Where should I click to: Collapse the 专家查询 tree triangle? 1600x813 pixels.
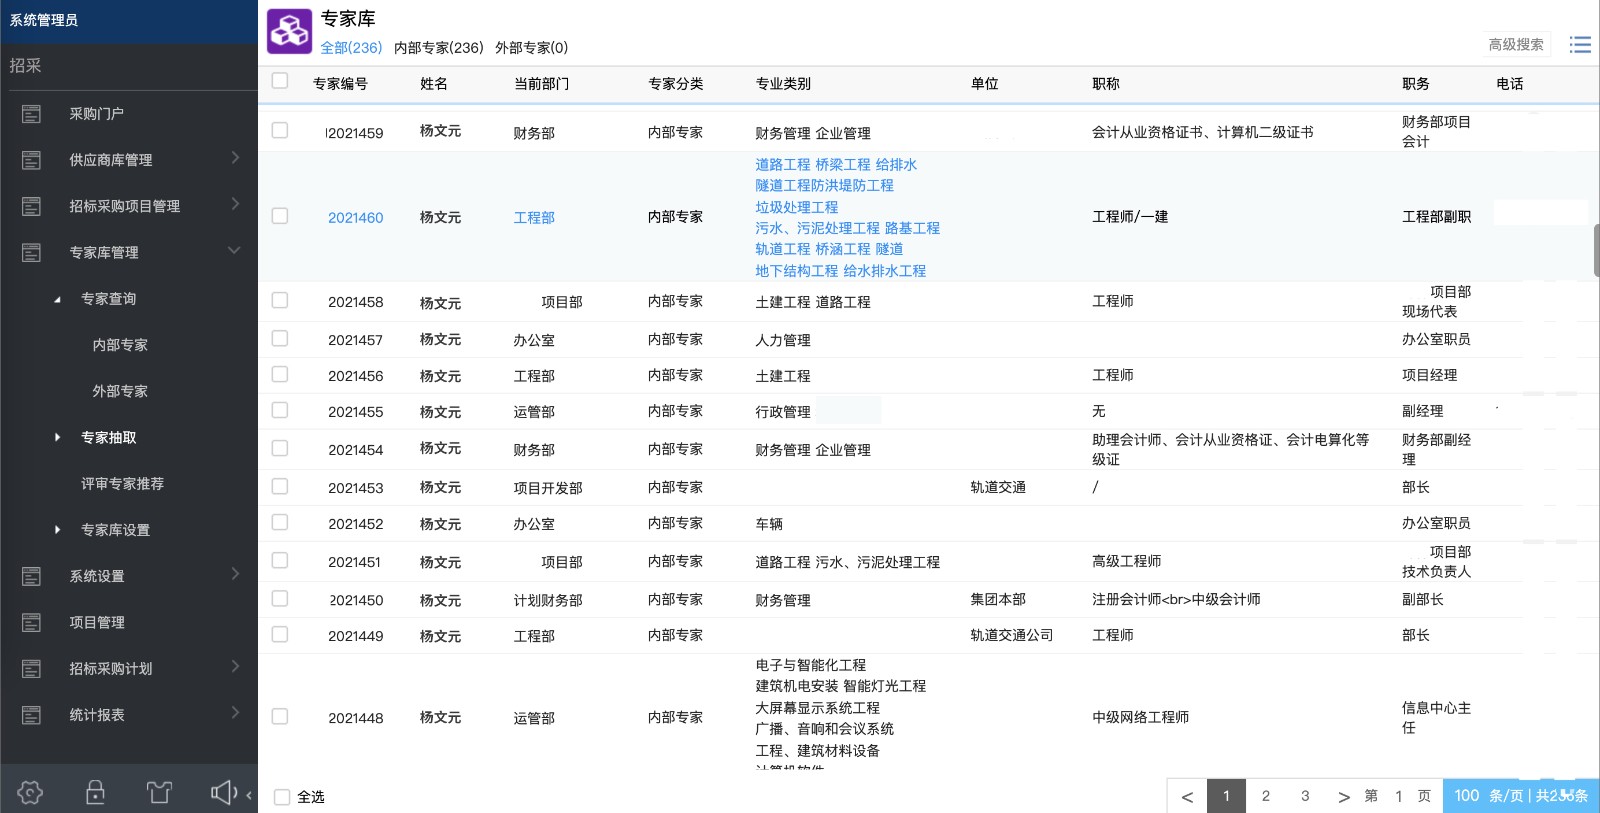tap(57, 299)
